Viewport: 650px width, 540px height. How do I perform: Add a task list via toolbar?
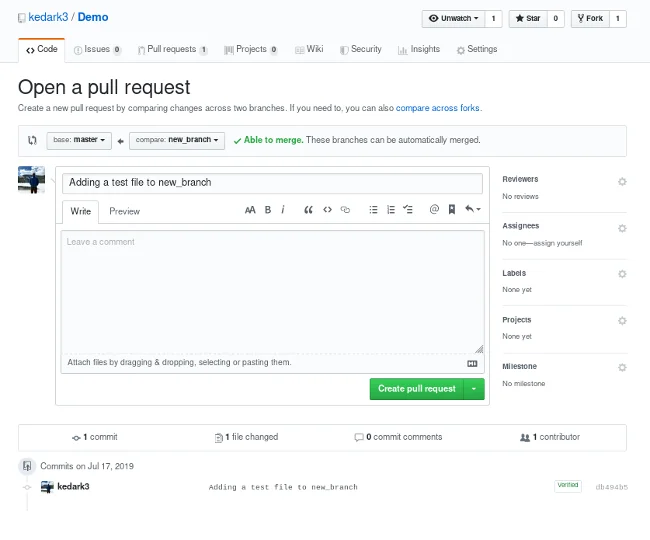point(408,210)
